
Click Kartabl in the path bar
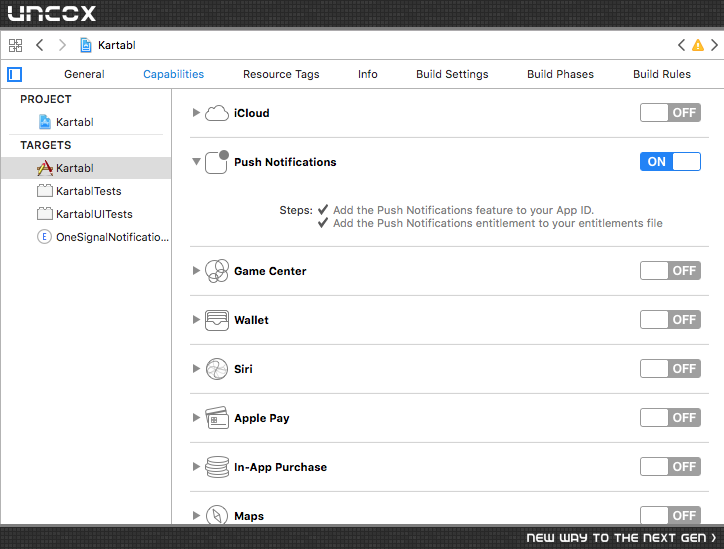coord(117,45)
